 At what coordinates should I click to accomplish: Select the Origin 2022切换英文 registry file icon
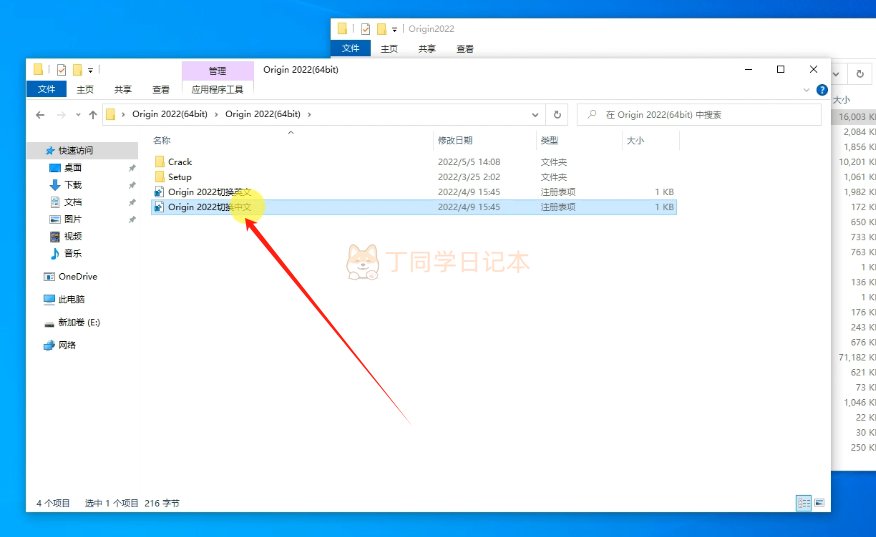coord(159,192)
